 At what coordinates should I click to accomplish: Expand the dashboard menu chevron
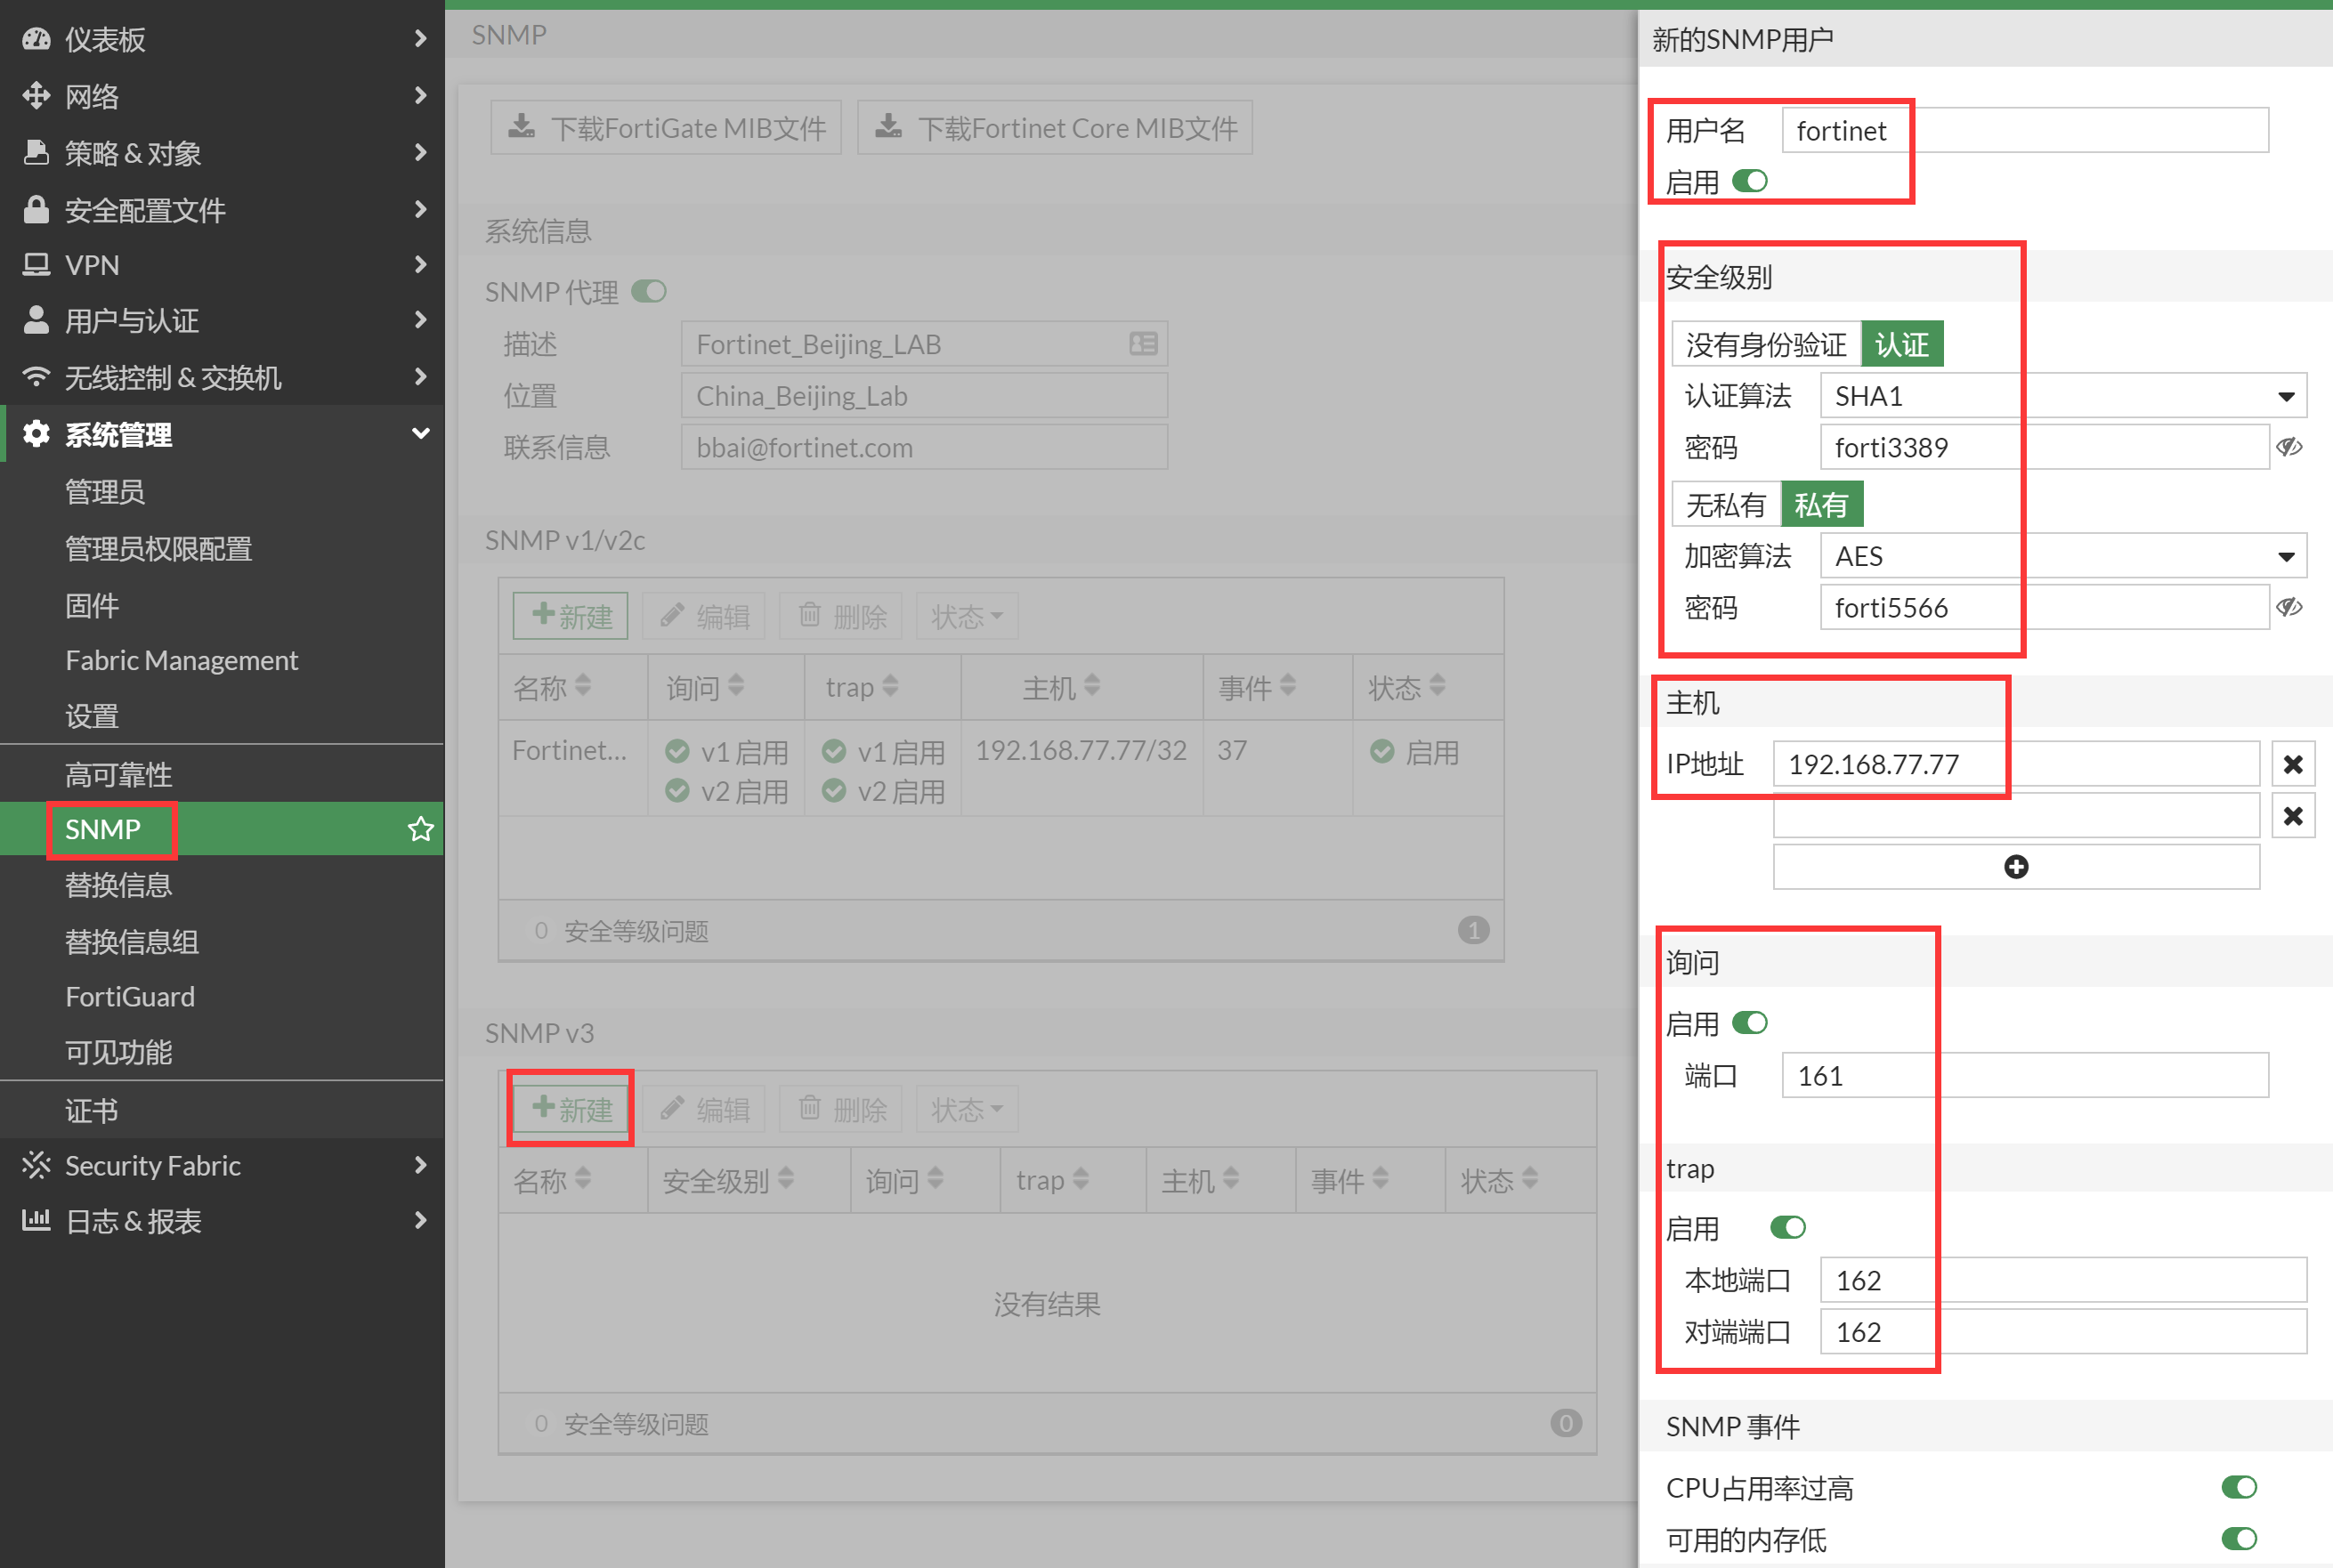(421, 38)
